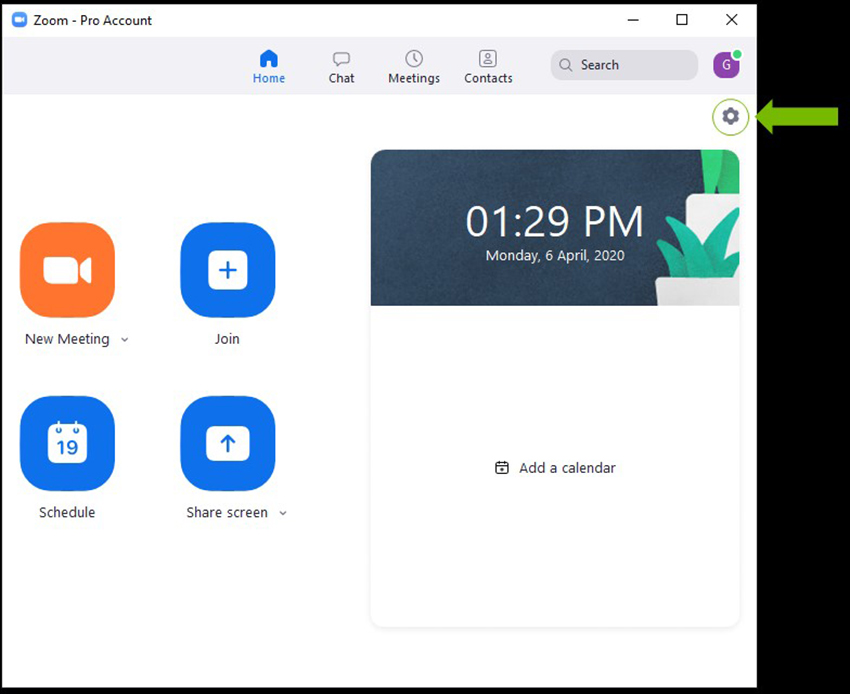Screen dimensions: 850x694
Task: Close the Zoom window
Action: 732,20
